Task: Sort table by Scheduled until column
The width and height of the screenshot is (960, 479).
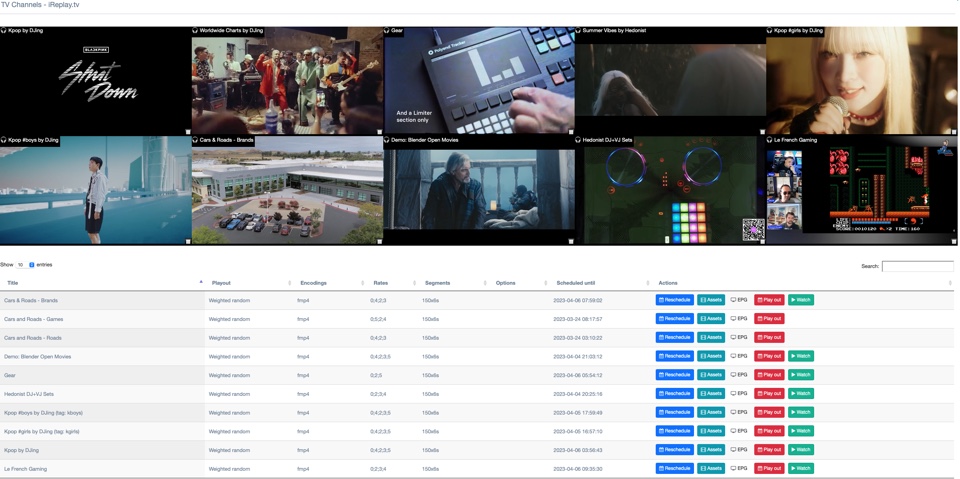Action: pyautogui.click(x=601, y=283)
